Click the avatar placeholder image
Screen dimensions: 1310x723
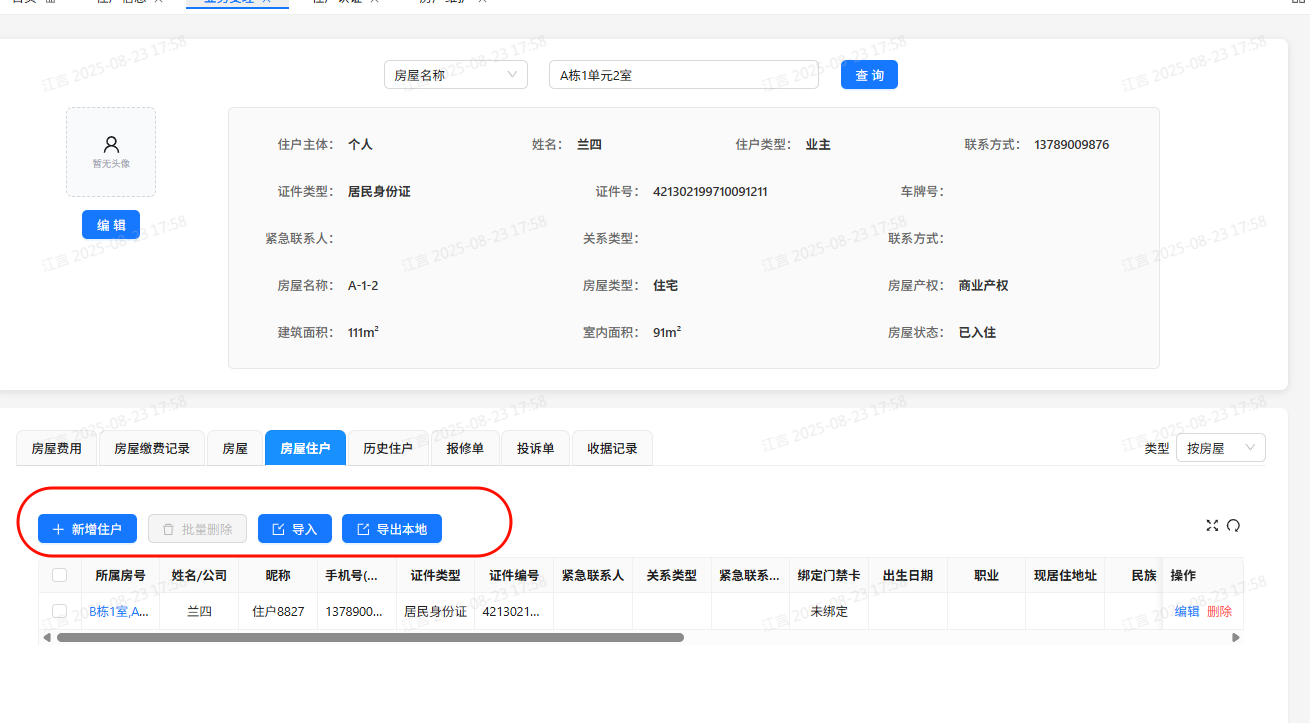pyautogui.click(x=111, y=152)
